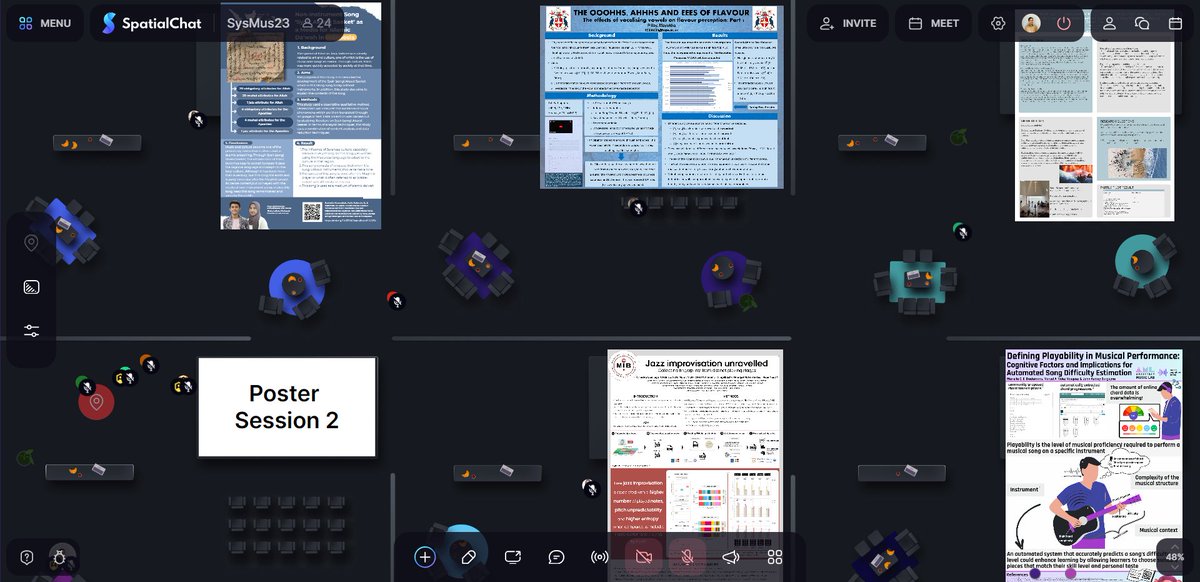Open the user profile avatar
The height and width of the screenshot is (582, 1200).
(x=1031, y=23)
